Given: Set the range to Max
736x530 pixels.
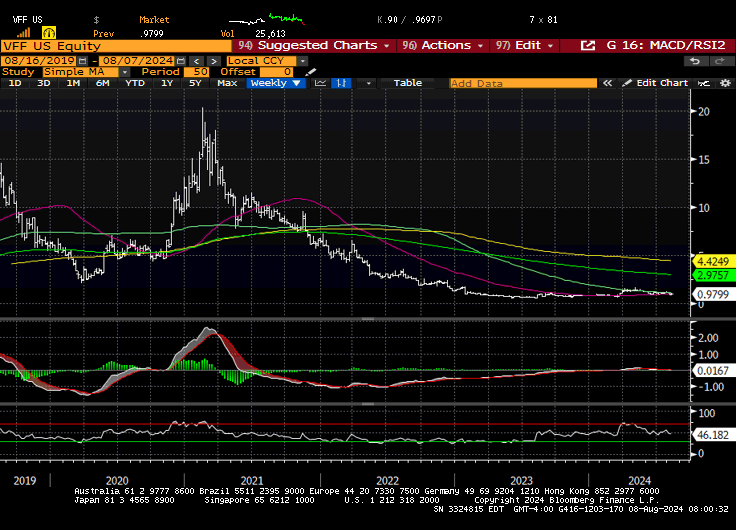Looking at the screenshot, I should tap(227, 83).
